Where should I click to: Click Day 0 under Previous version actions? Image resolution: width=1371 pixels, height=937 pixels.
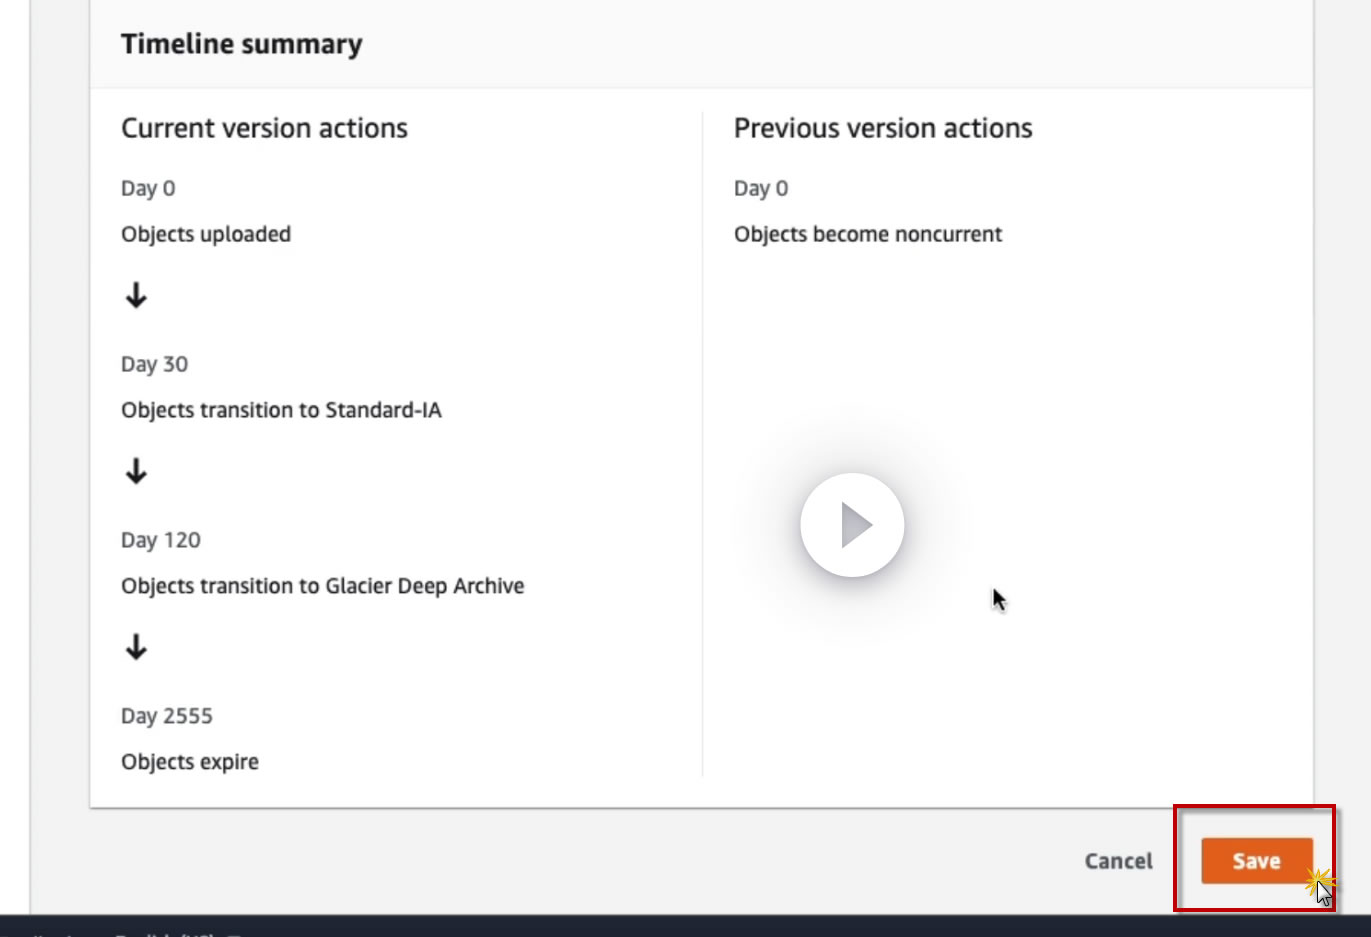tap(761, 188)
